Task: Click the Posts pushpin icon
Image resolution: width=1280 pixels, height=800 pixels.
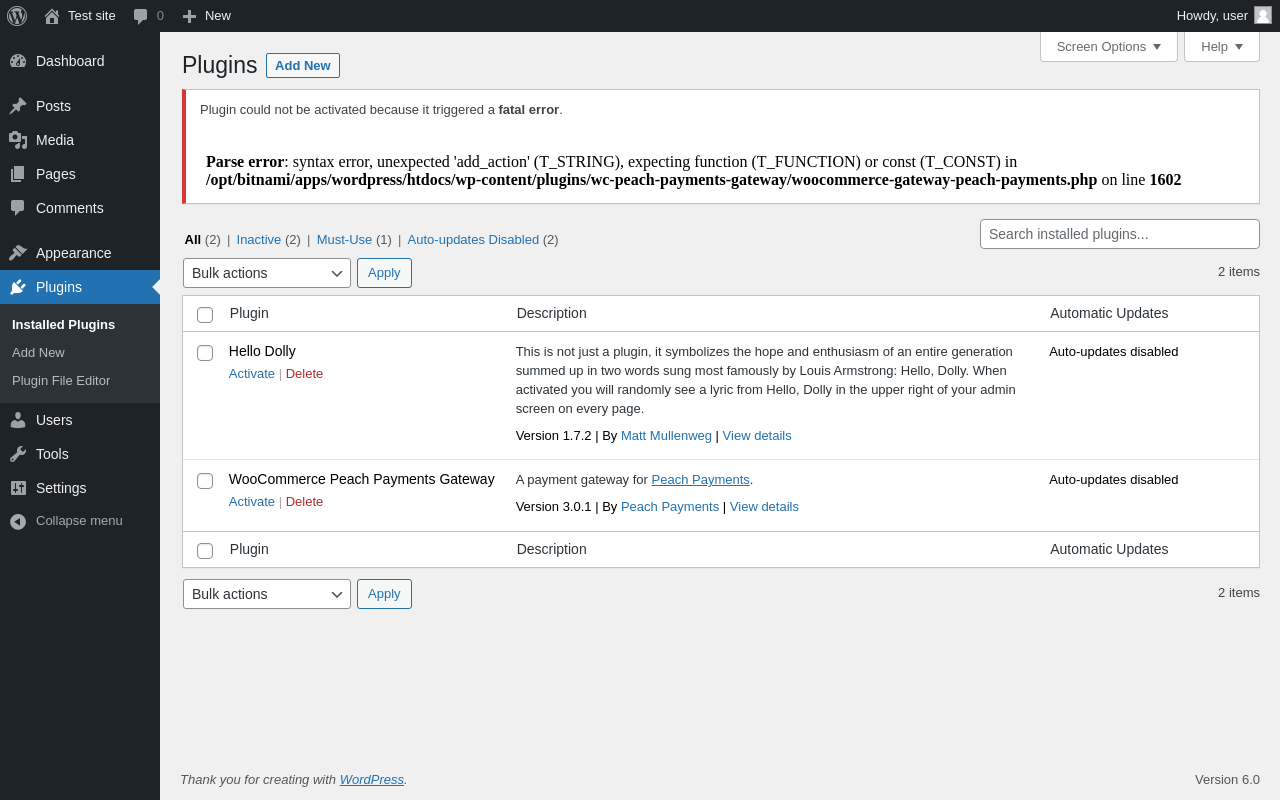Action: coord(18,106)
